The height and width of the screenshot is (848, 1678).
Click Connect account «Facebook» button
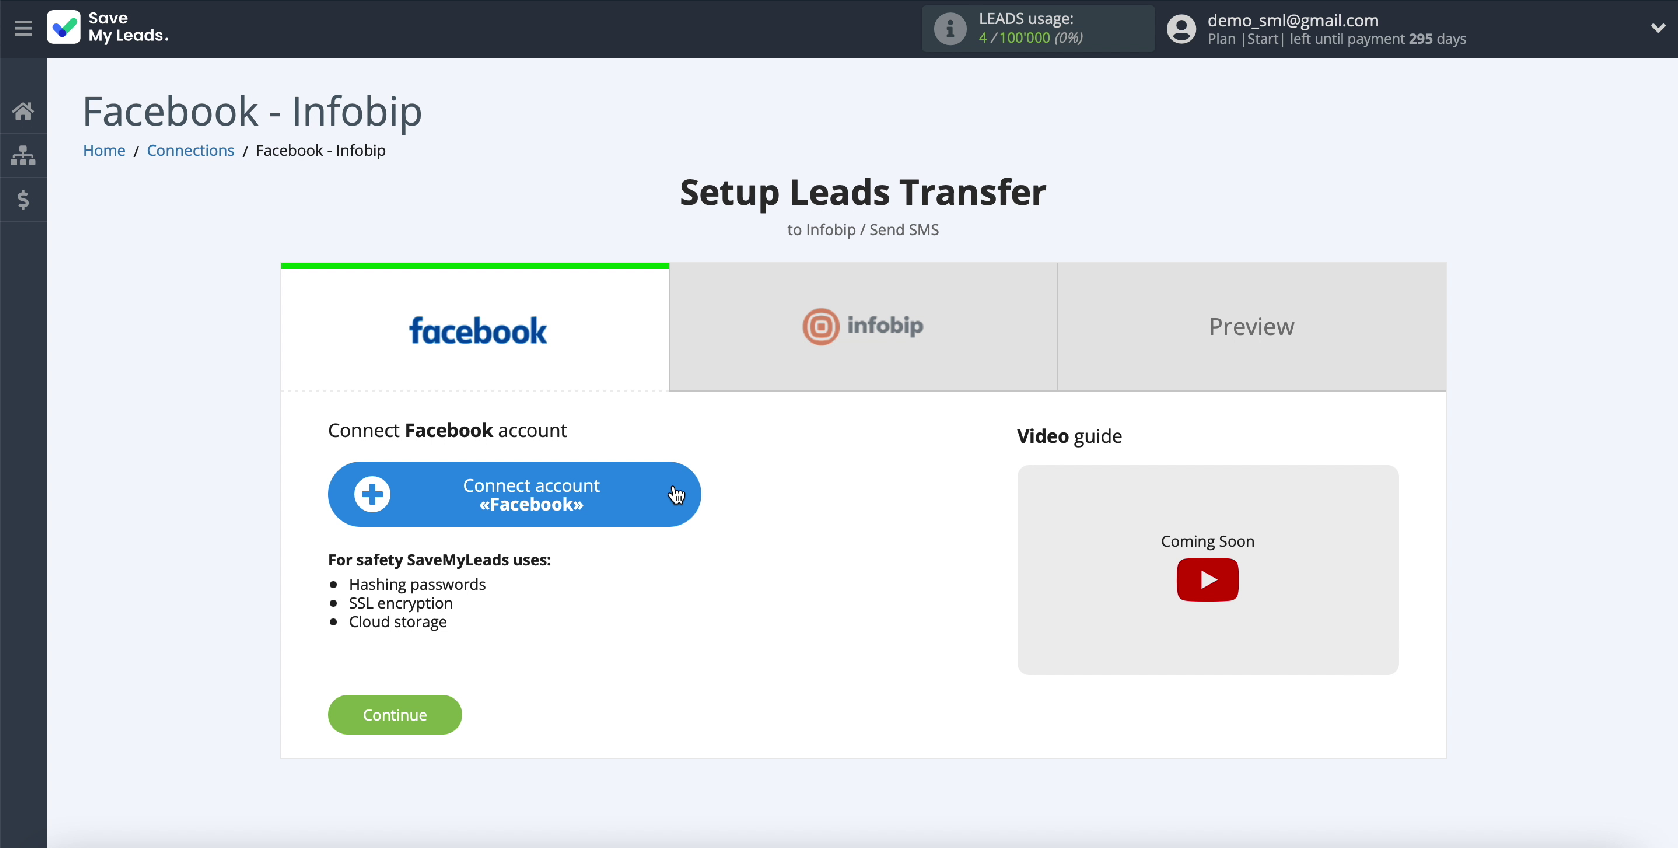[514, 494]
